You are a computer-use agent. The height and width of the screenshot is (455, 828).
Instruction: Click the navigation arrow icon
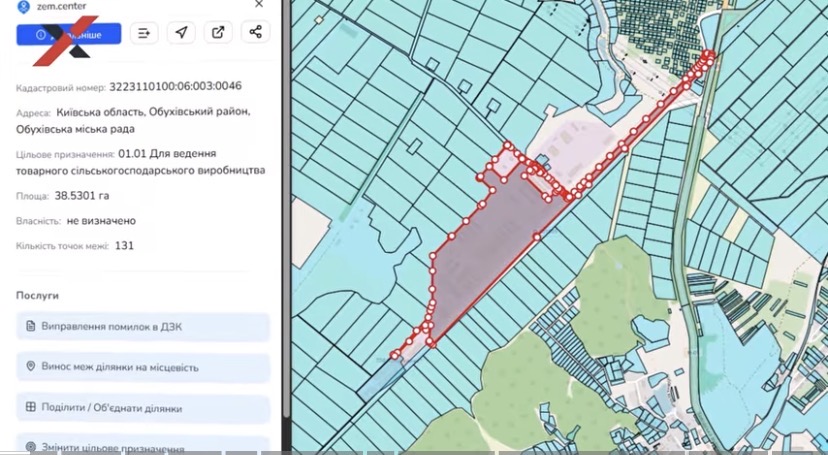coord(181,32)
